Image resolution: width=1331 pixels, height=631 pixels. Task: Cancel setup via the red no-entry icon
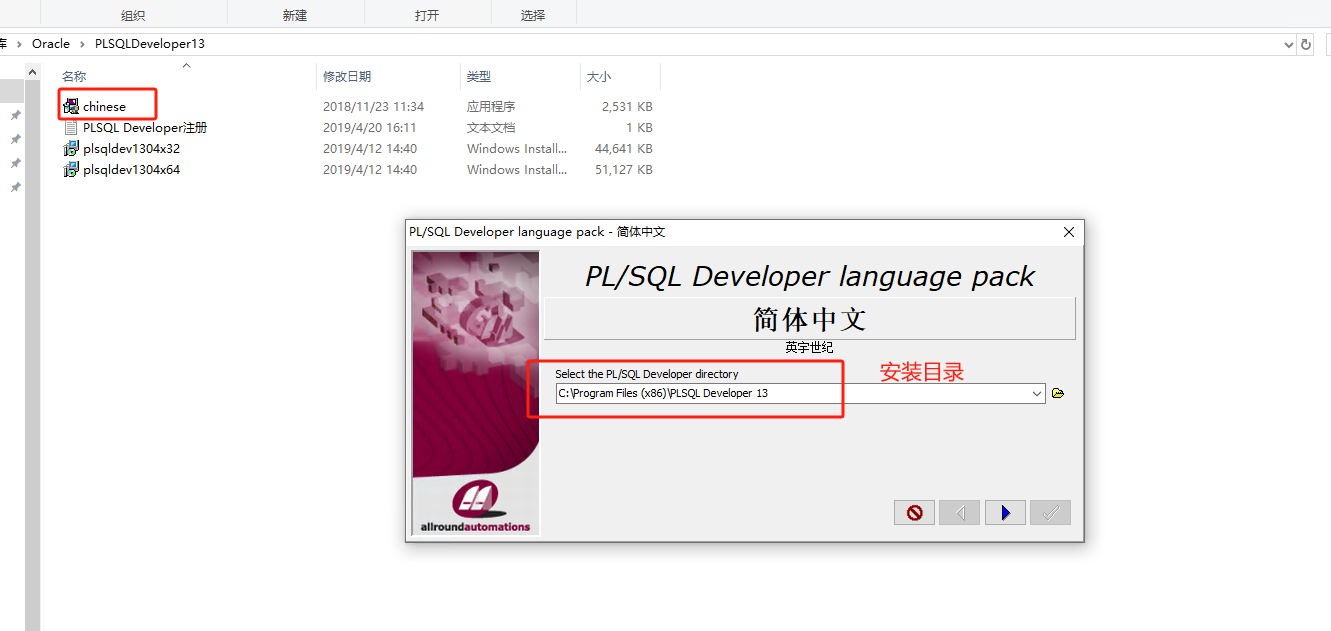[914, 512]
